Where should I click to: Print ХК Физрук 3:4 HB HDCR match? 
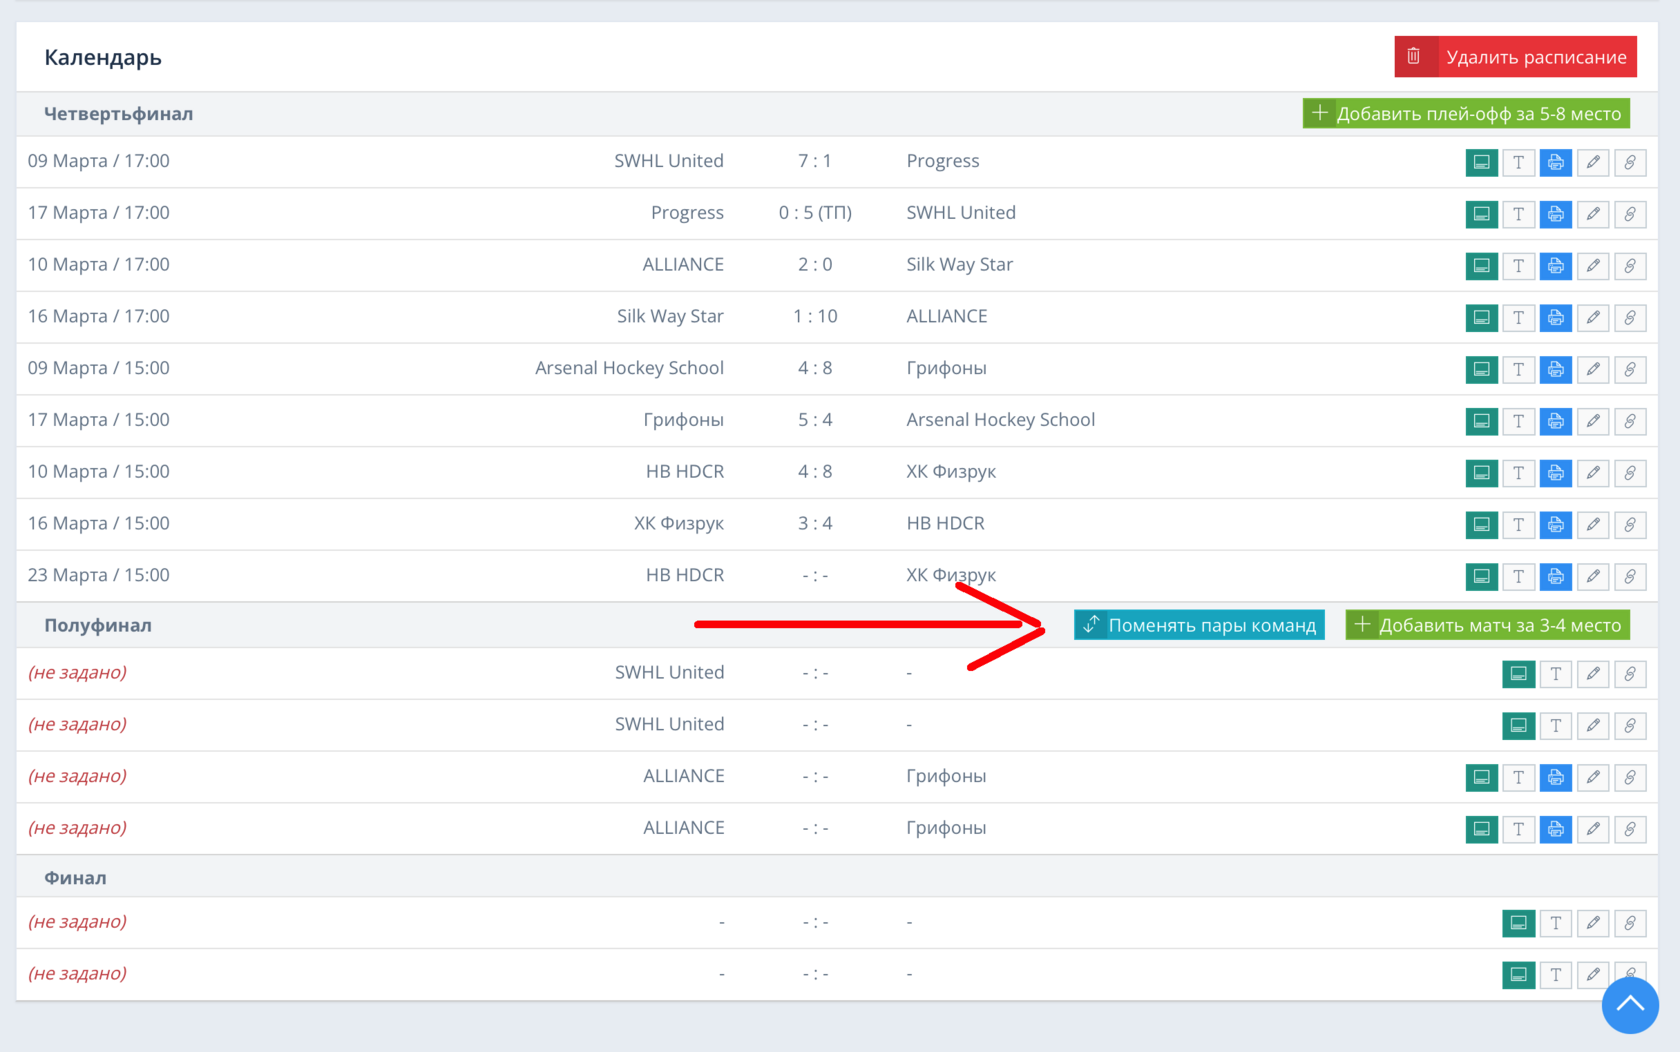(1555, 525)
